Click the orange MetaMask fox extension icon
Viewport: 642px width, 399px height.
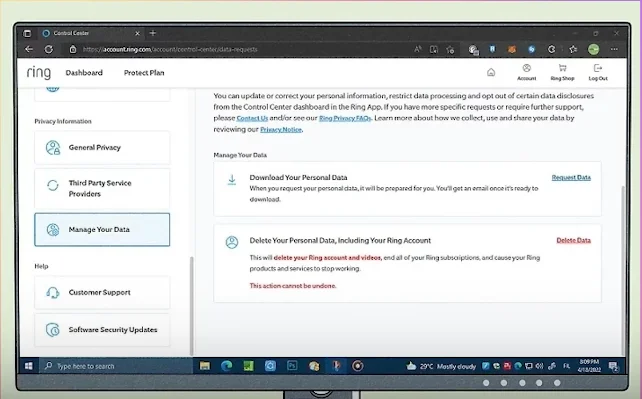coord(512,50)
